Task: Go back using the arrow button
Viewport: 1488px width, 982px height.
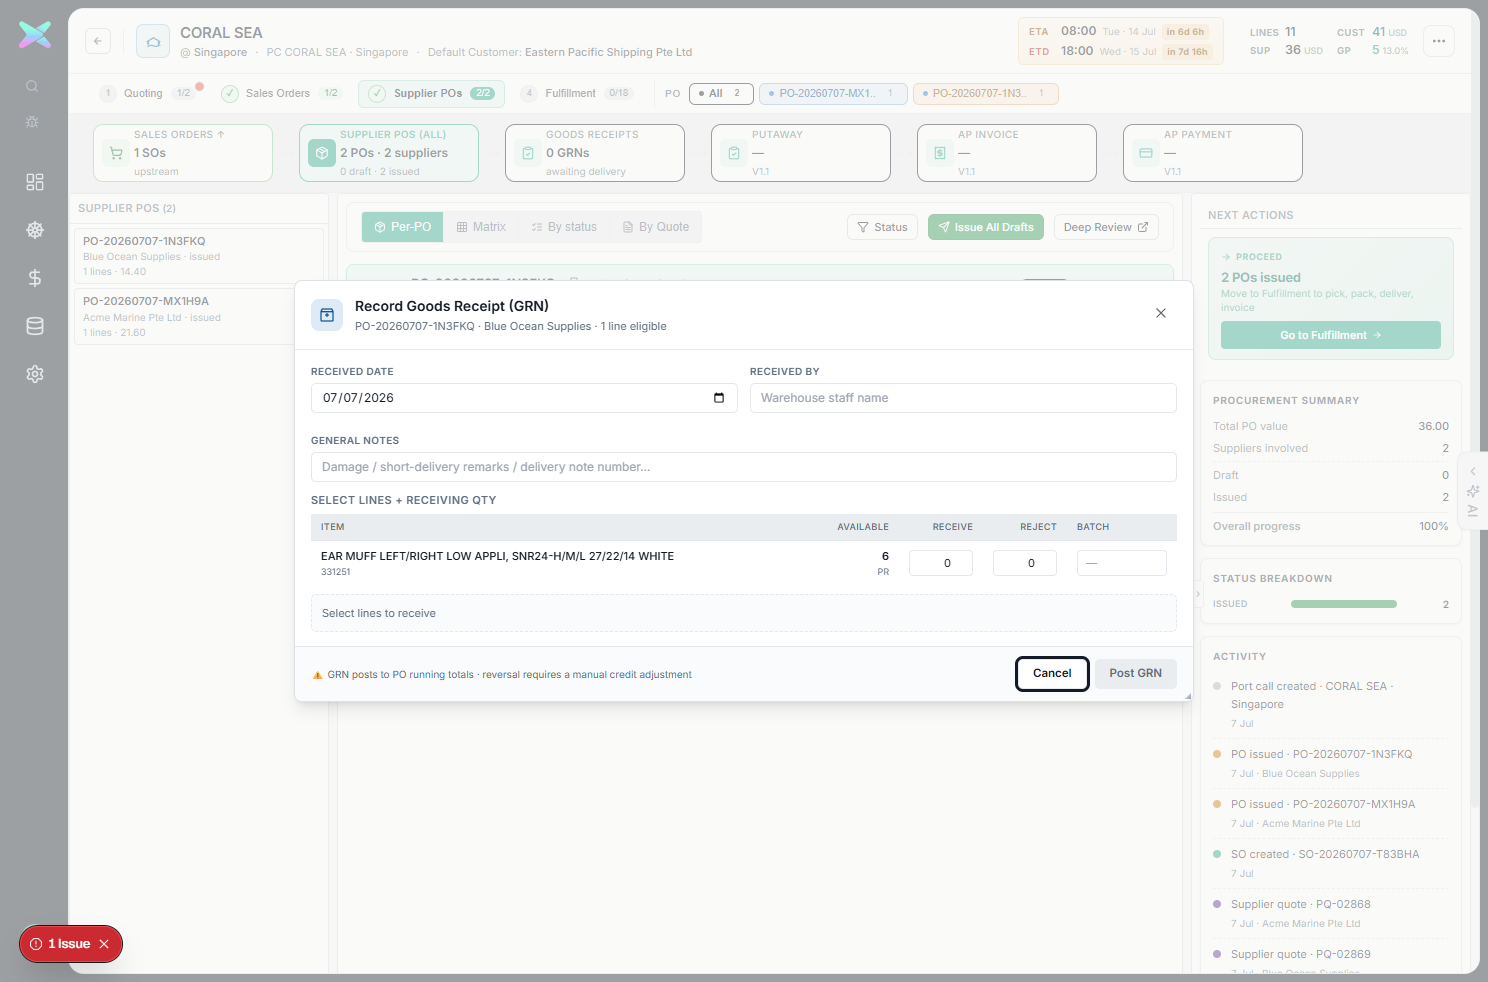Action: [x=98, y=41]
